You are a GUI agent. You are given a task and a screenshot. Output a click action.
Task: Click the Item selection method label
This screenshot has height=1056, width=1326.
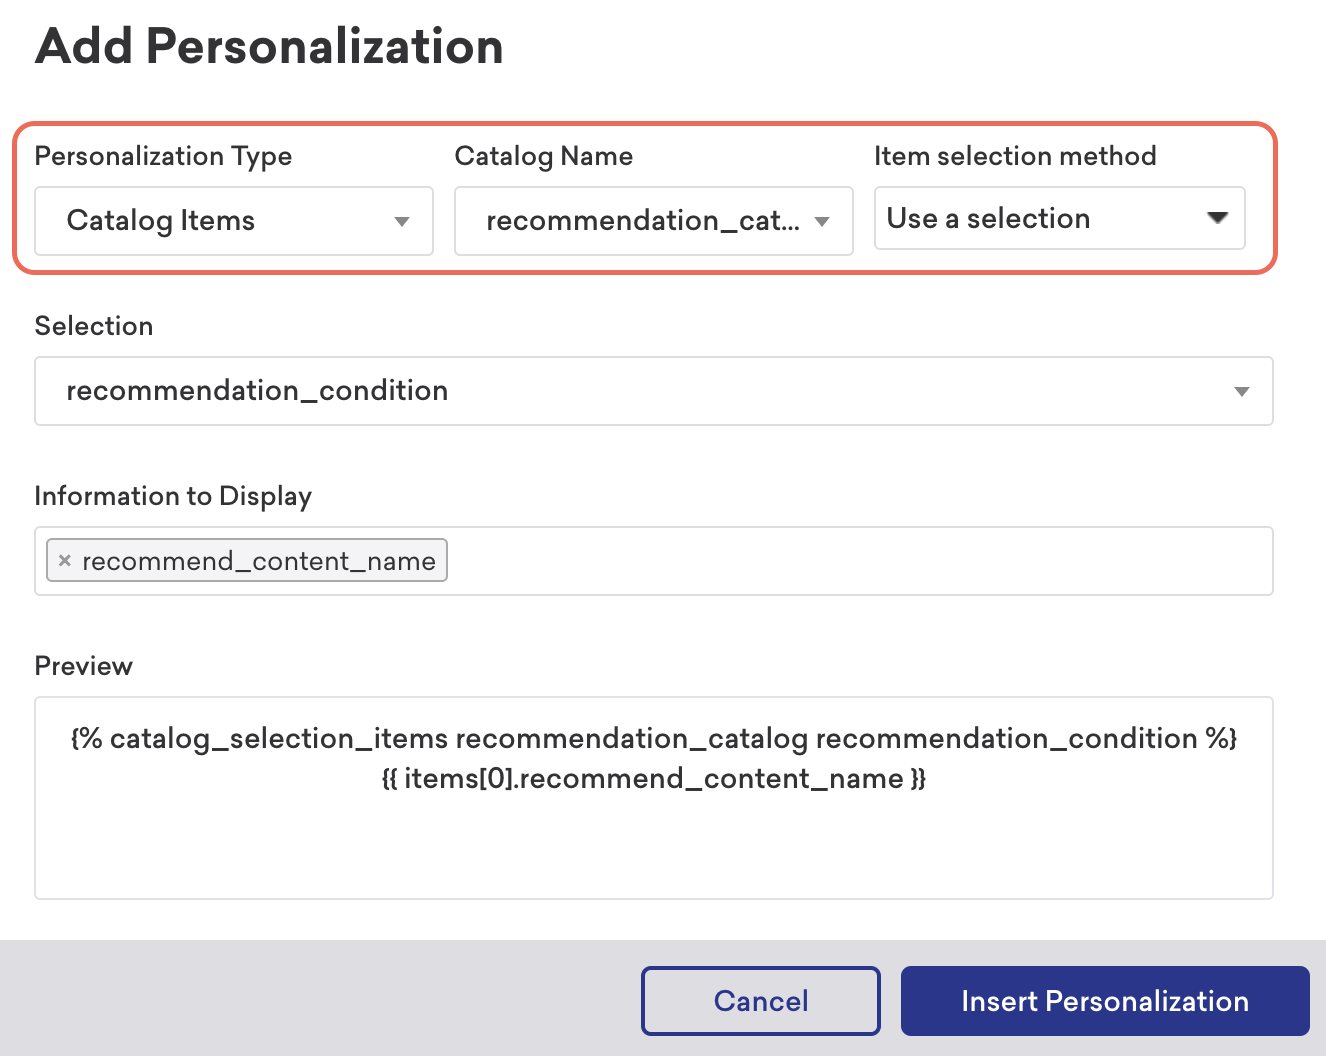coord(1015,156)
